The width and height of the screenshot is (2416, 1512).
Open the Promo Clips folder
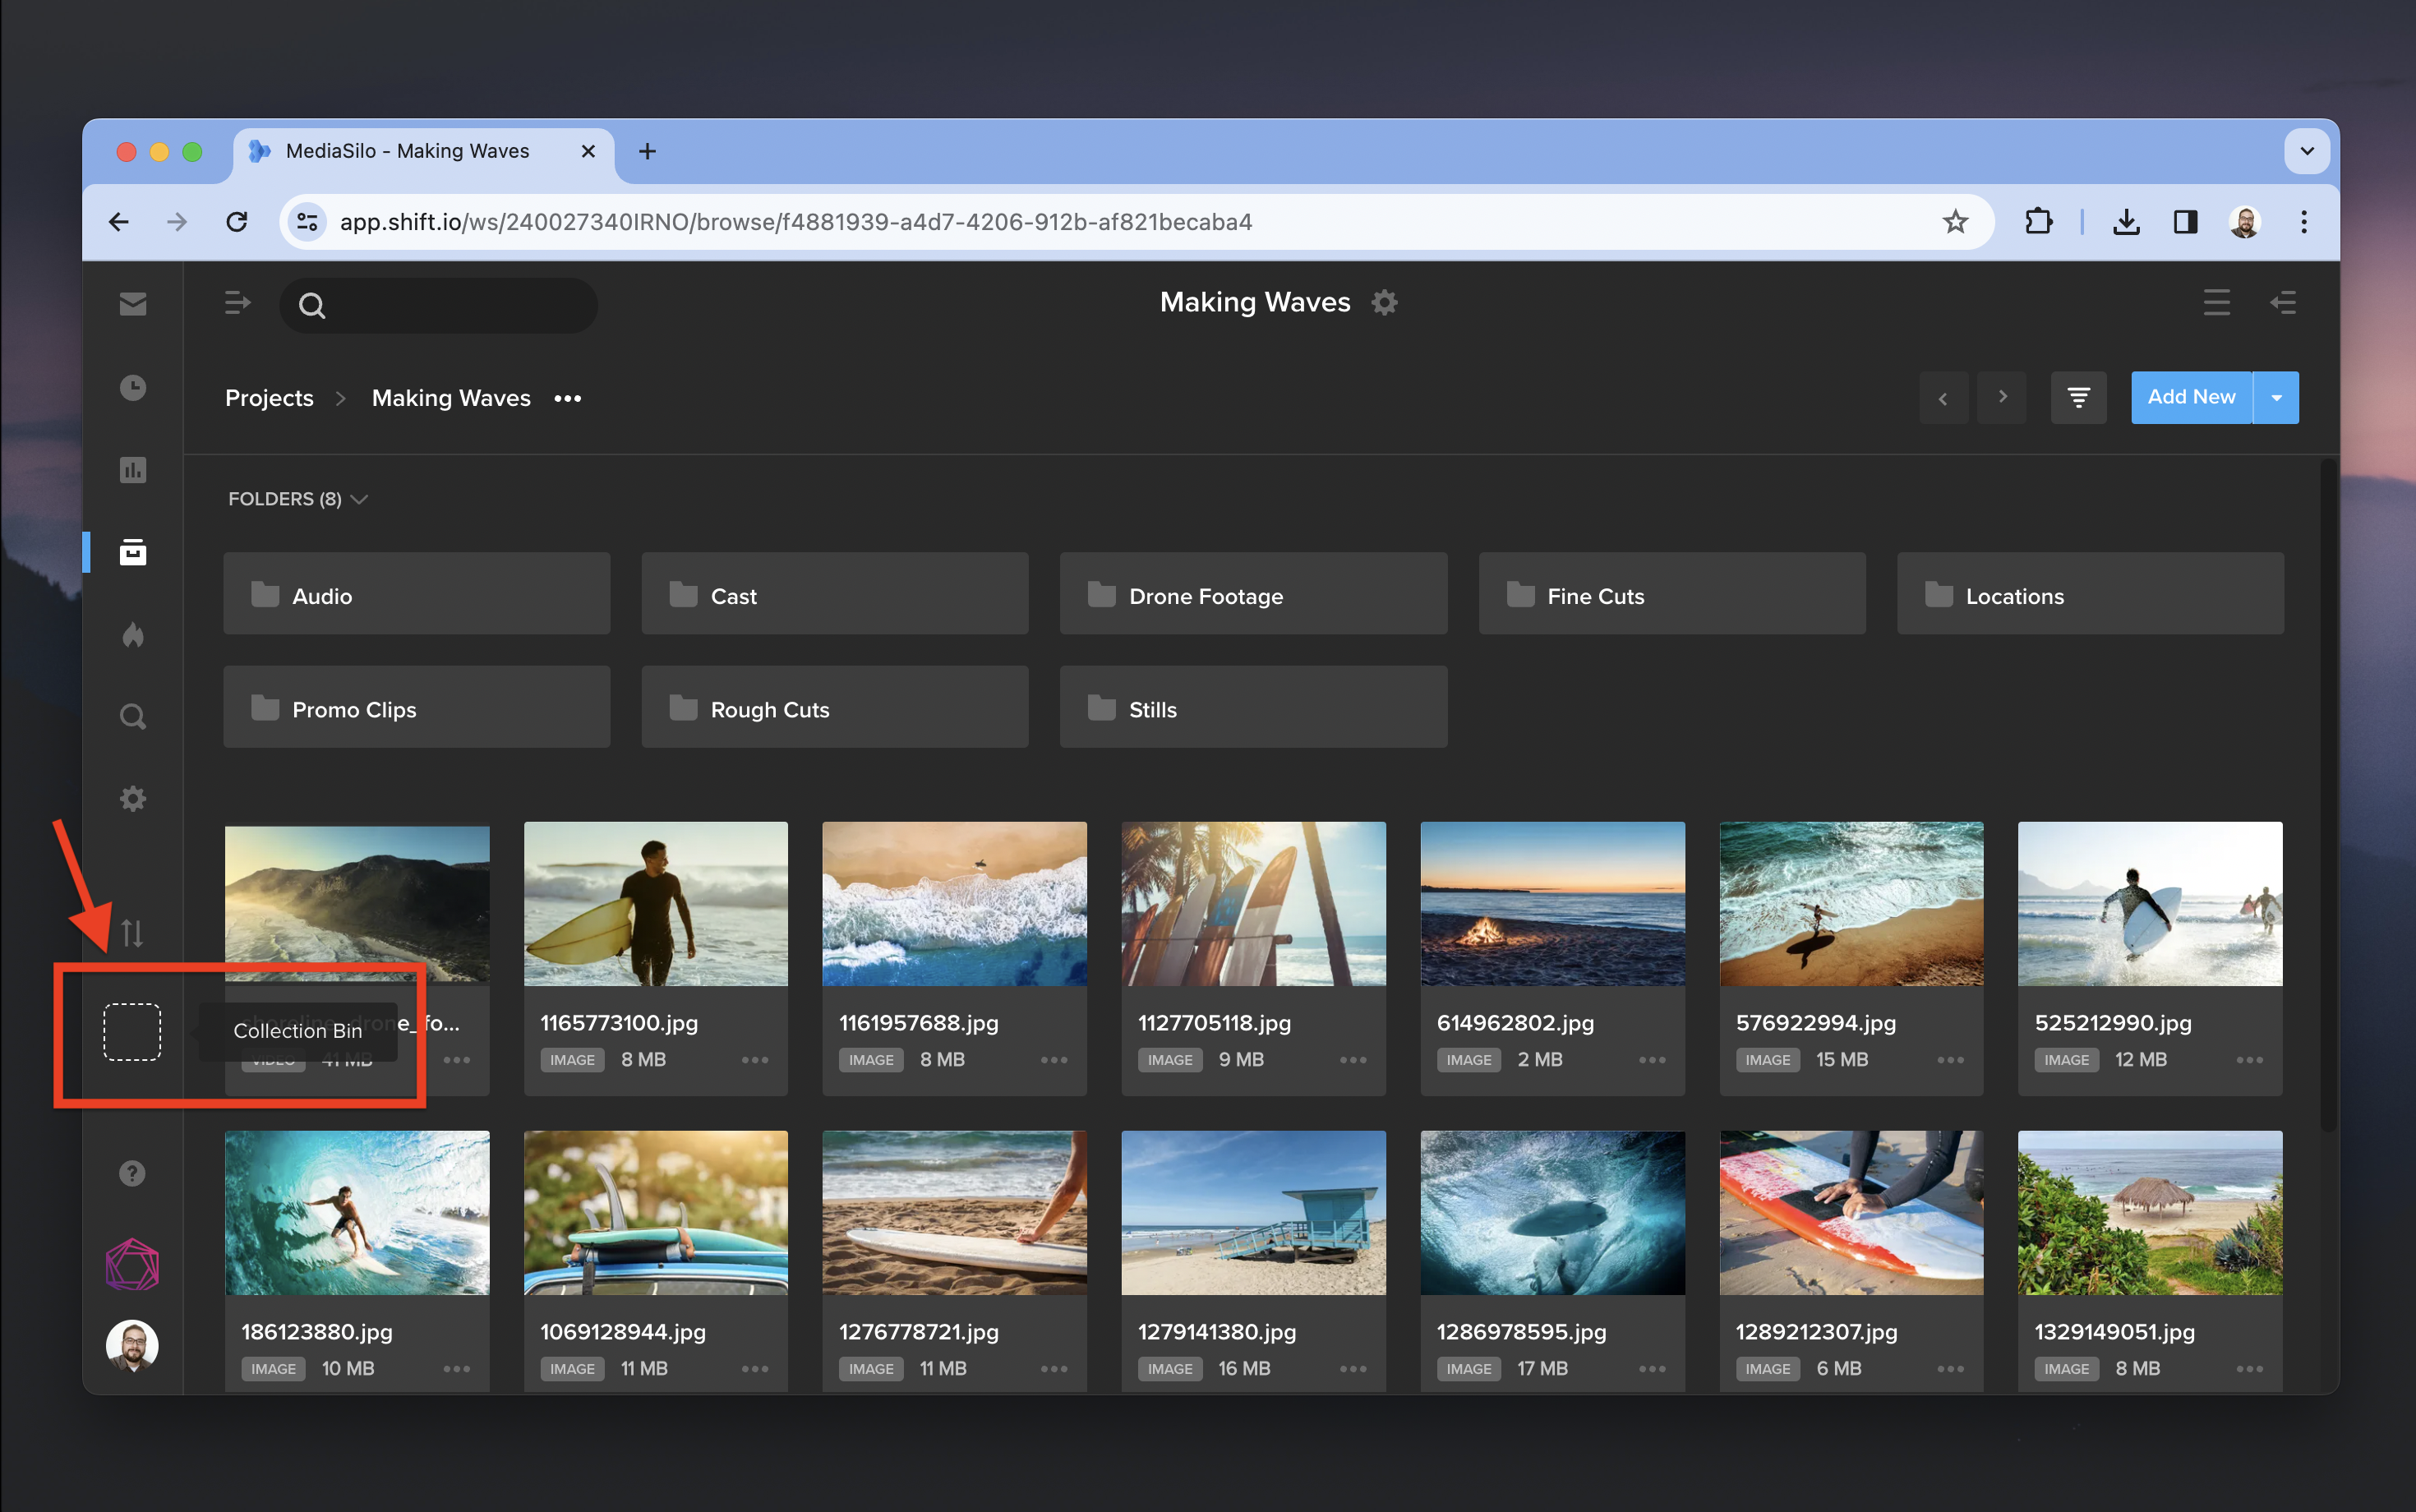[417, 707]
